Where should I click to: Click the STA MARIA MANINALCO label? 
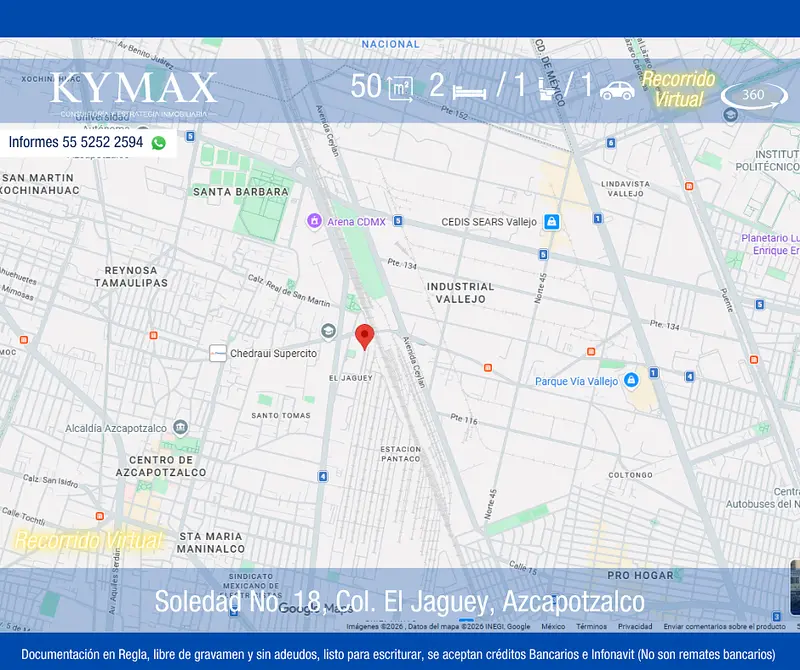[x=211, y=542]
